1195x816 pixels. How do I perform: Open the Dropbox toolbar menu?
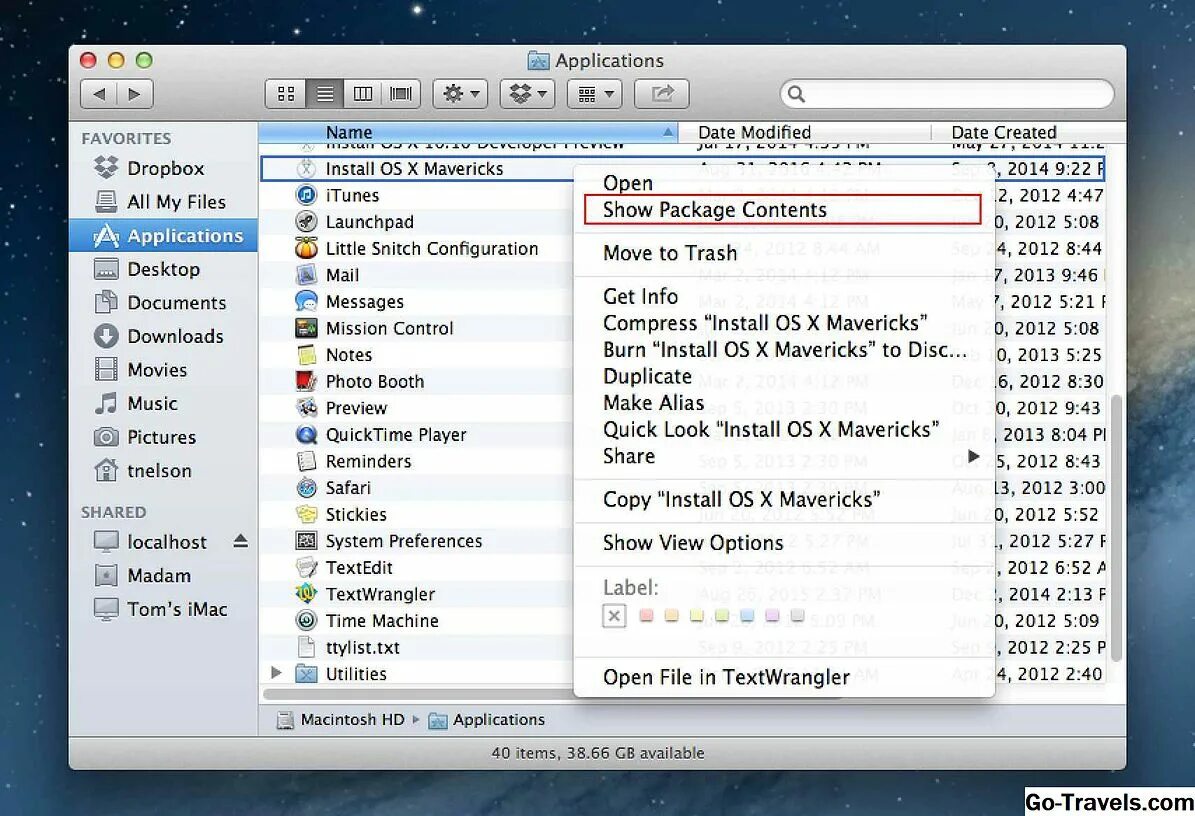(527, 94)
